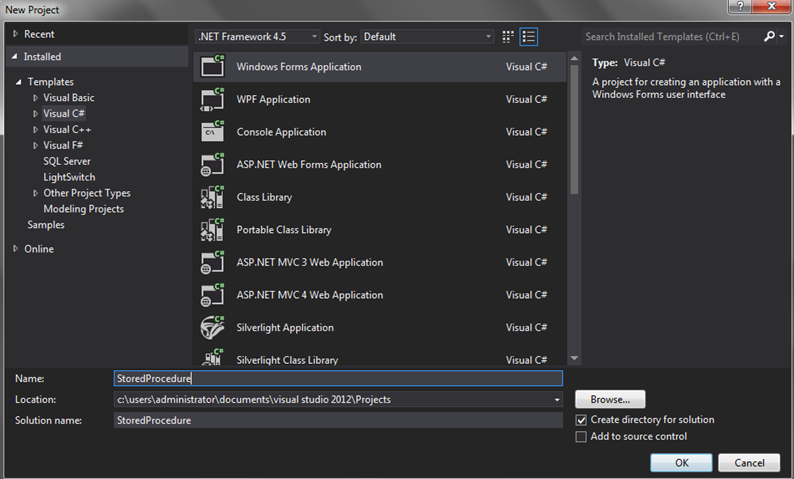Click the Console Application template icon
This screenshot has height=479, width=794.
point(212,132)
